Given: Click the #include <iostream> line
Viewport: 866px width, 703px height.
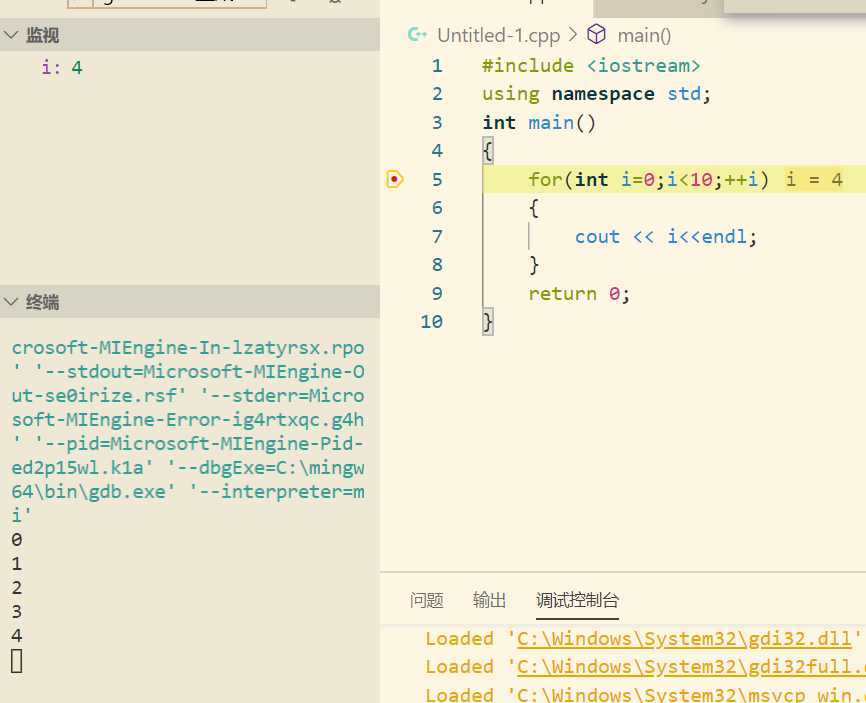Looking at the screenshot, I should pyautogui.click(x=591, y=66).
